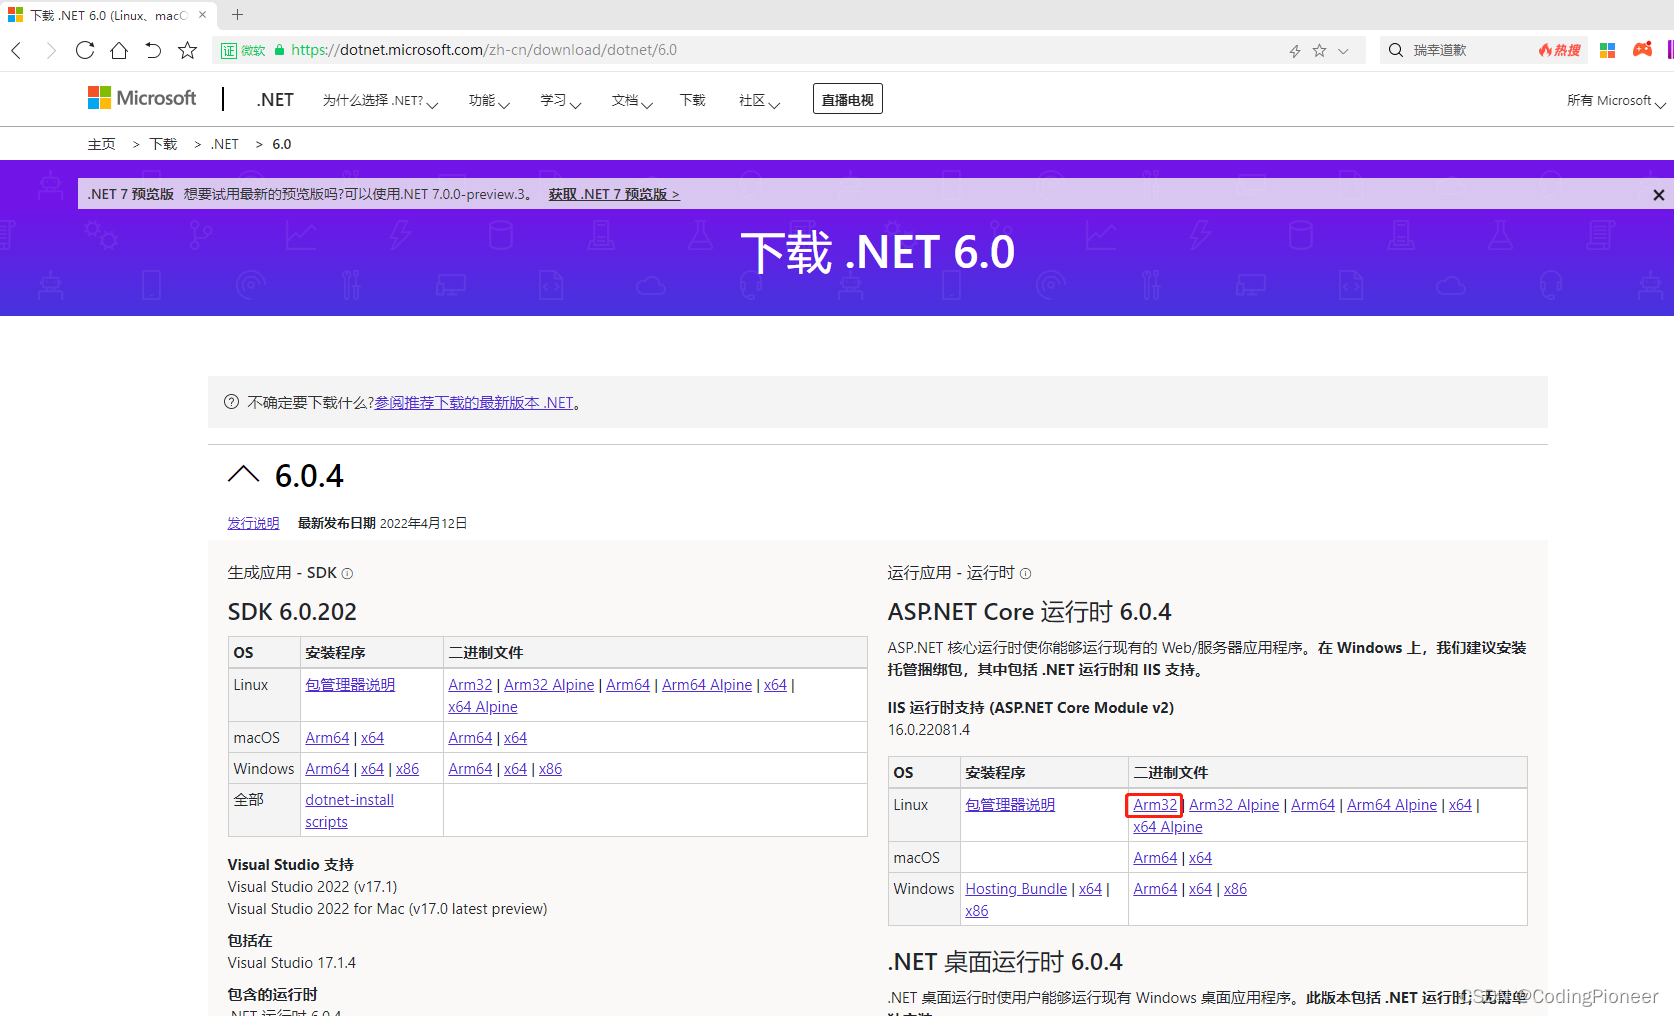Download SDK Windows x86 installer
Image resolution: width=1674 pixels, height=1016 pixels.
tap(407, 769)
